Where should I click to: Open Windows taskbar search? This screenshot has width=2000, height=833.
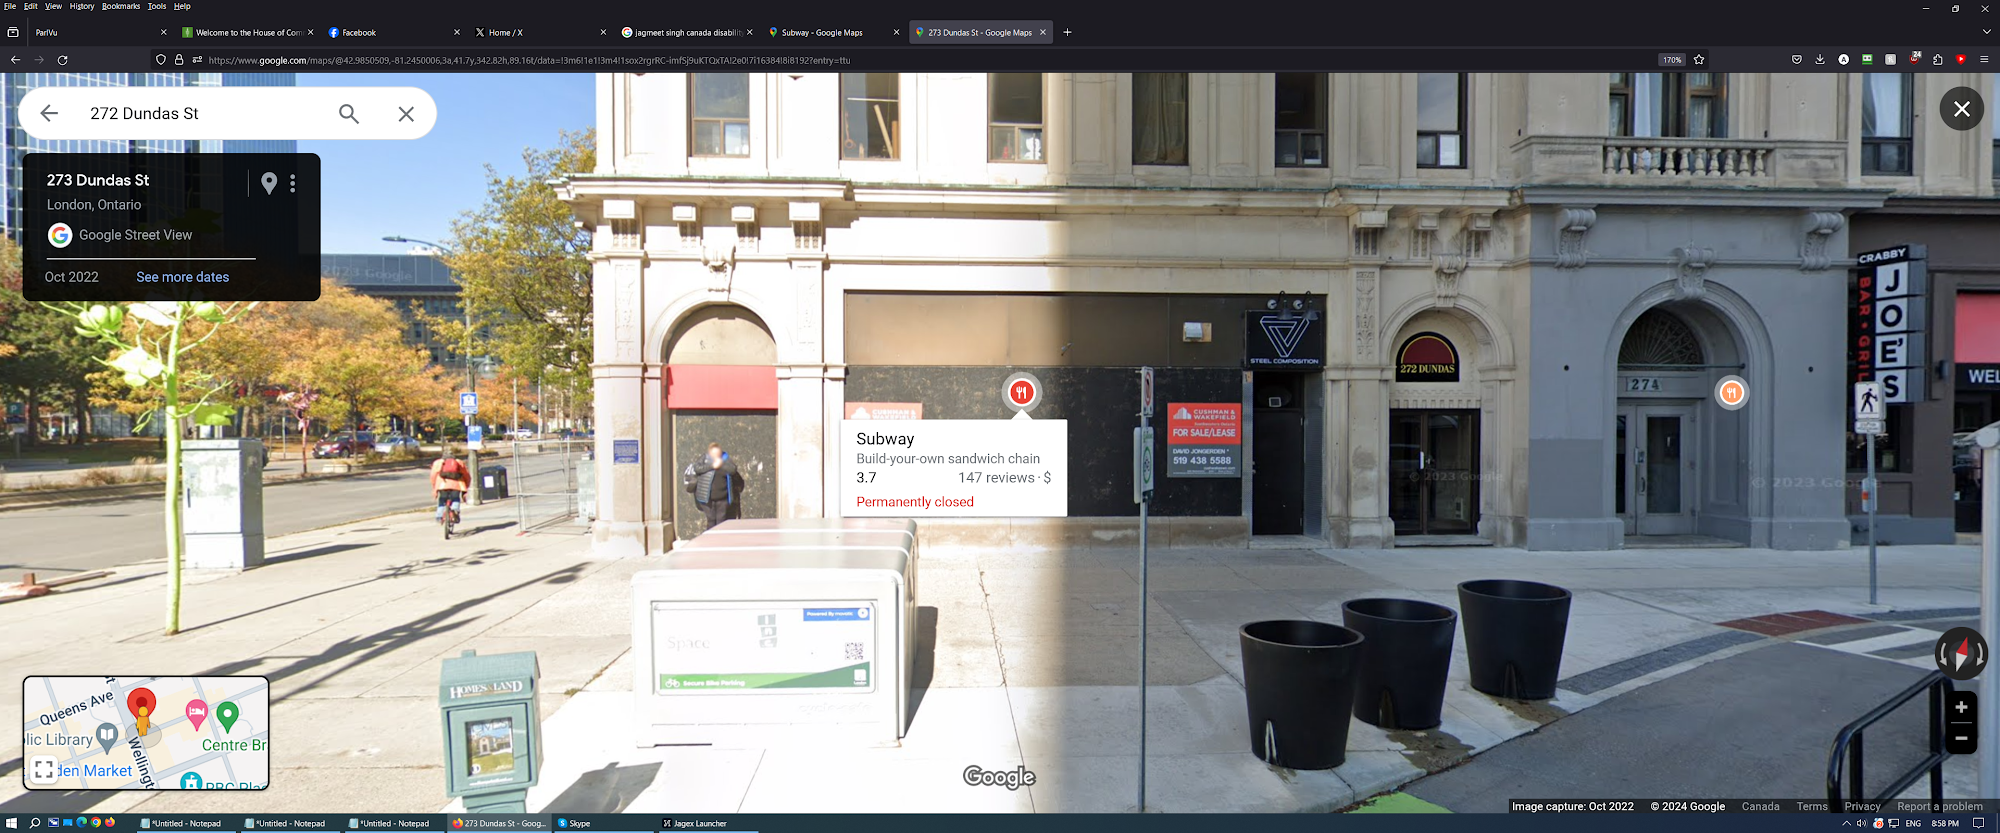click(35, 824)
